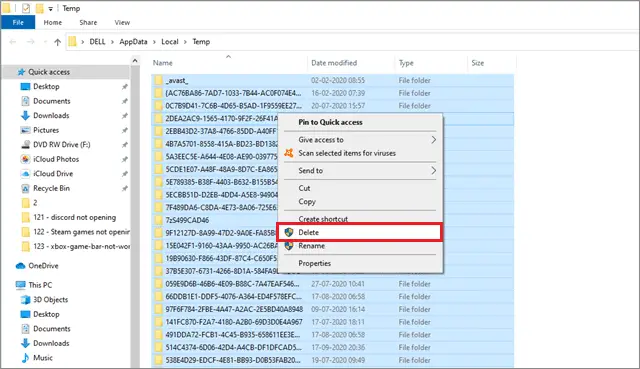Click the iCloud Drive icon

[25, 174]
